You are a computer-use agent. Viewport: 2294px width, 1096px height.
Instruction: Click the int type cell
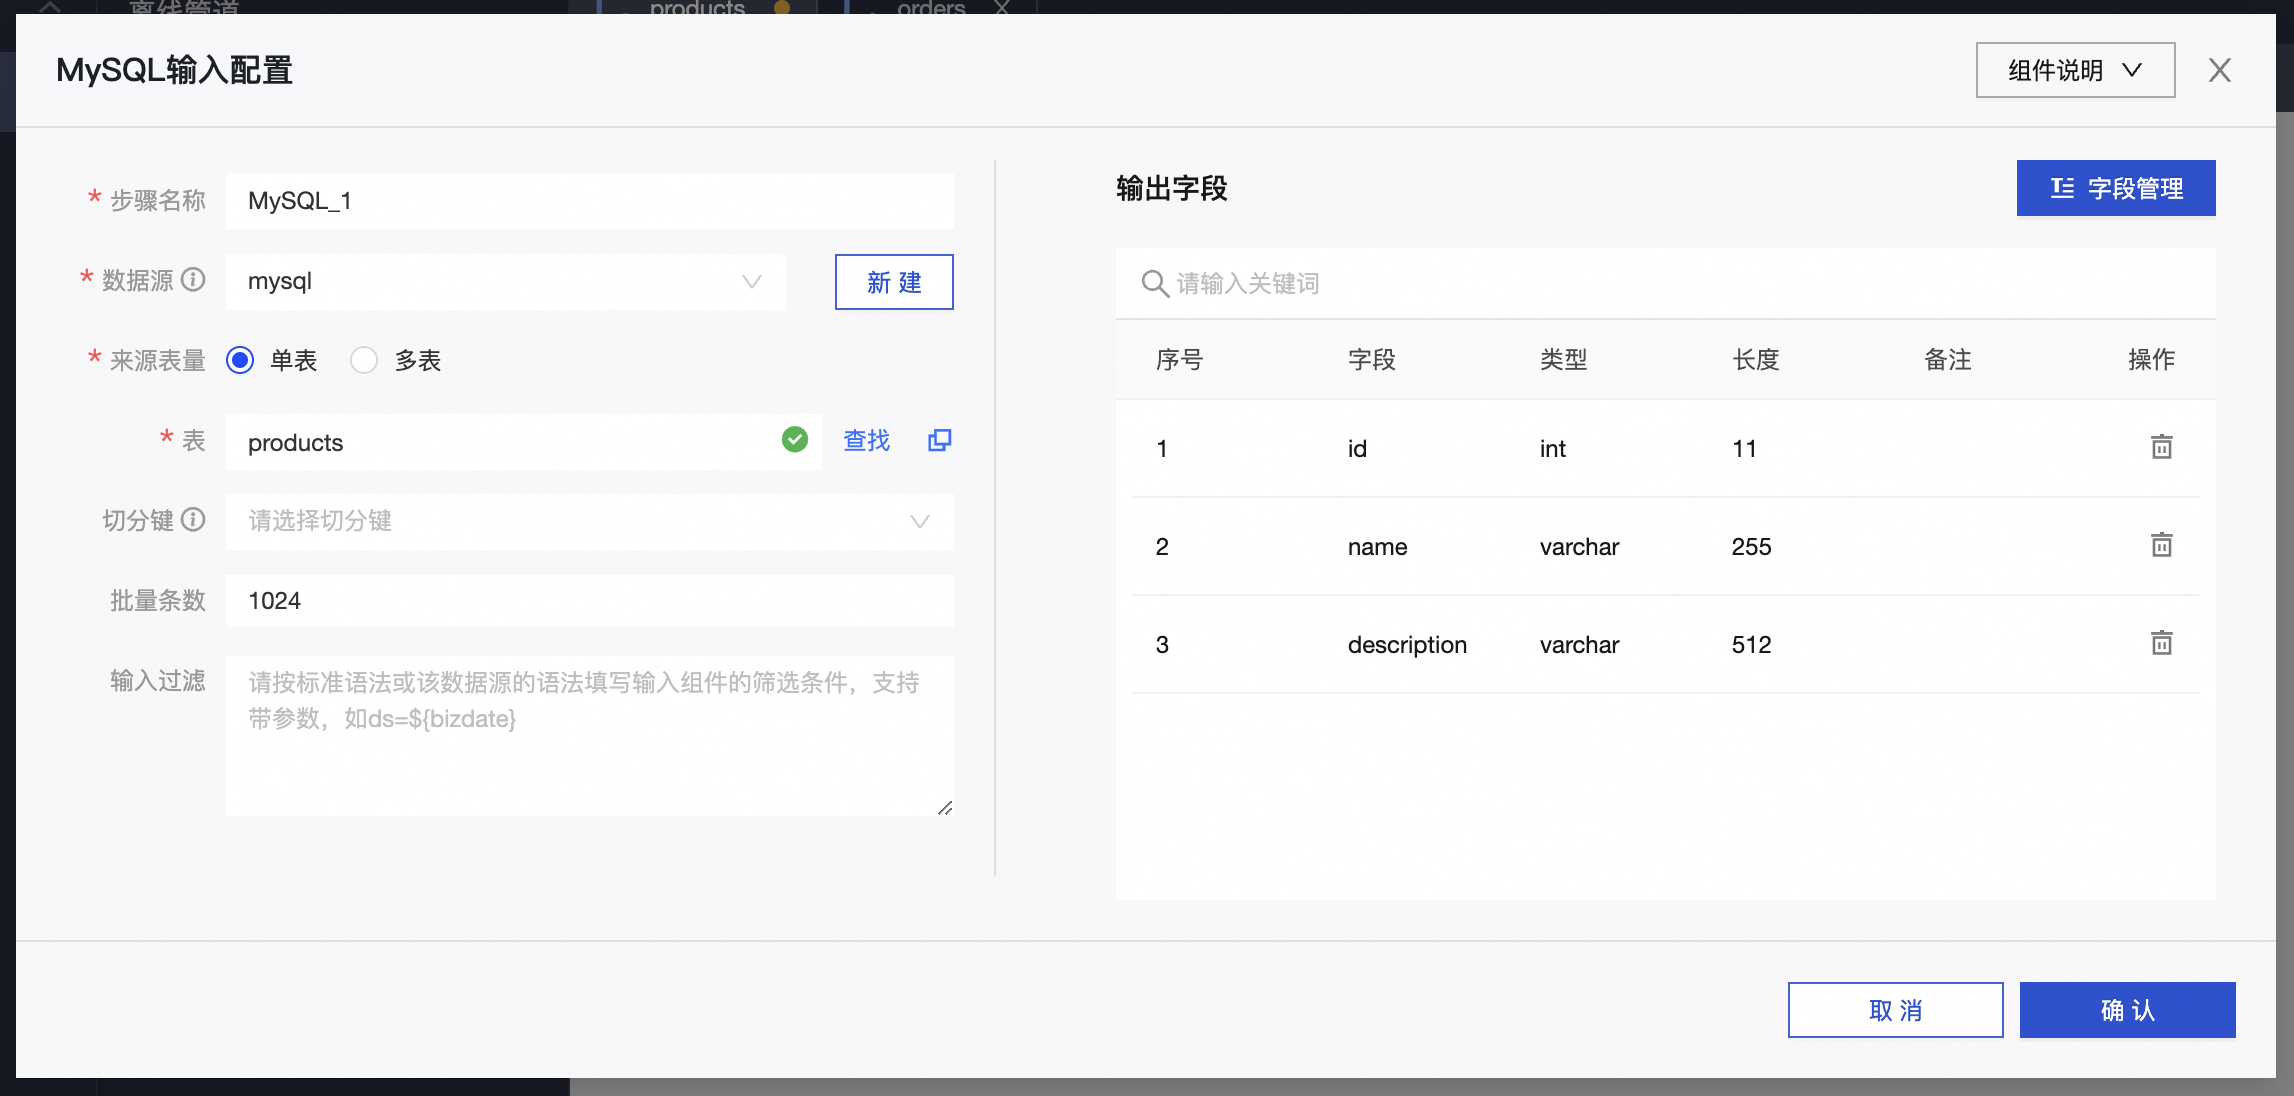pos(1552,449)
